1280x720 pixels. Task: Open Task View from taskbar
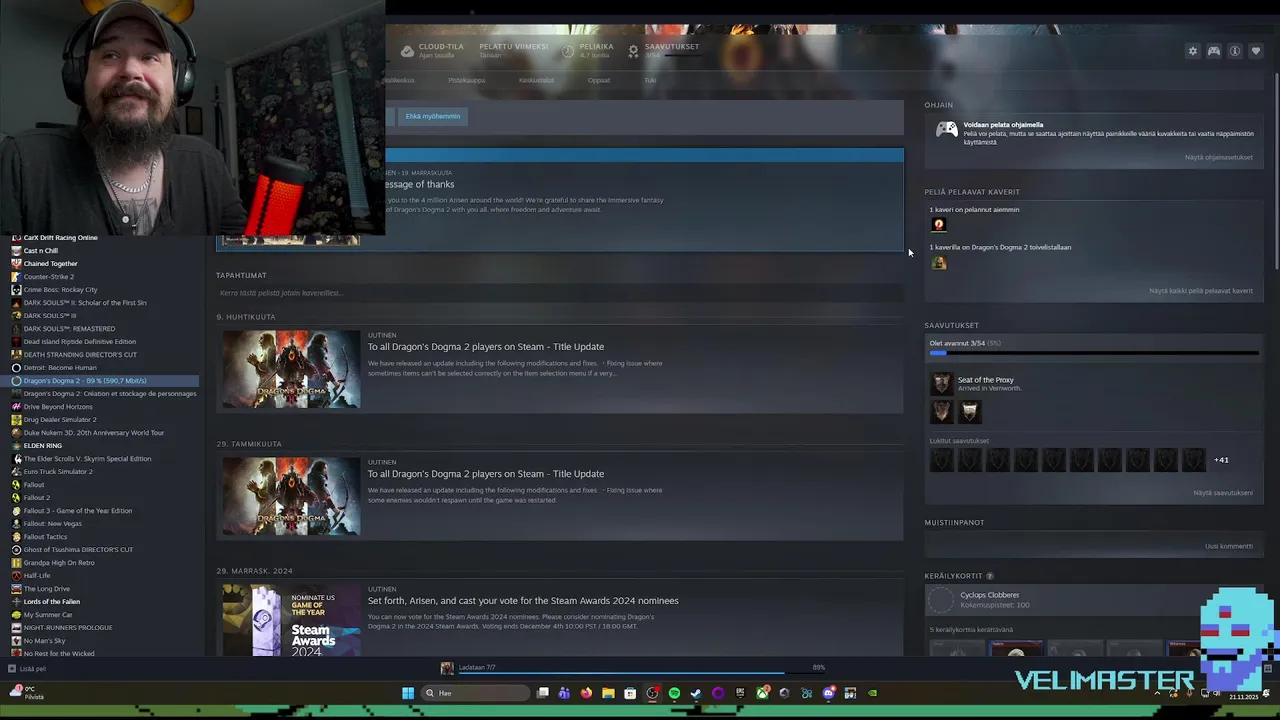tap(542, 693)
